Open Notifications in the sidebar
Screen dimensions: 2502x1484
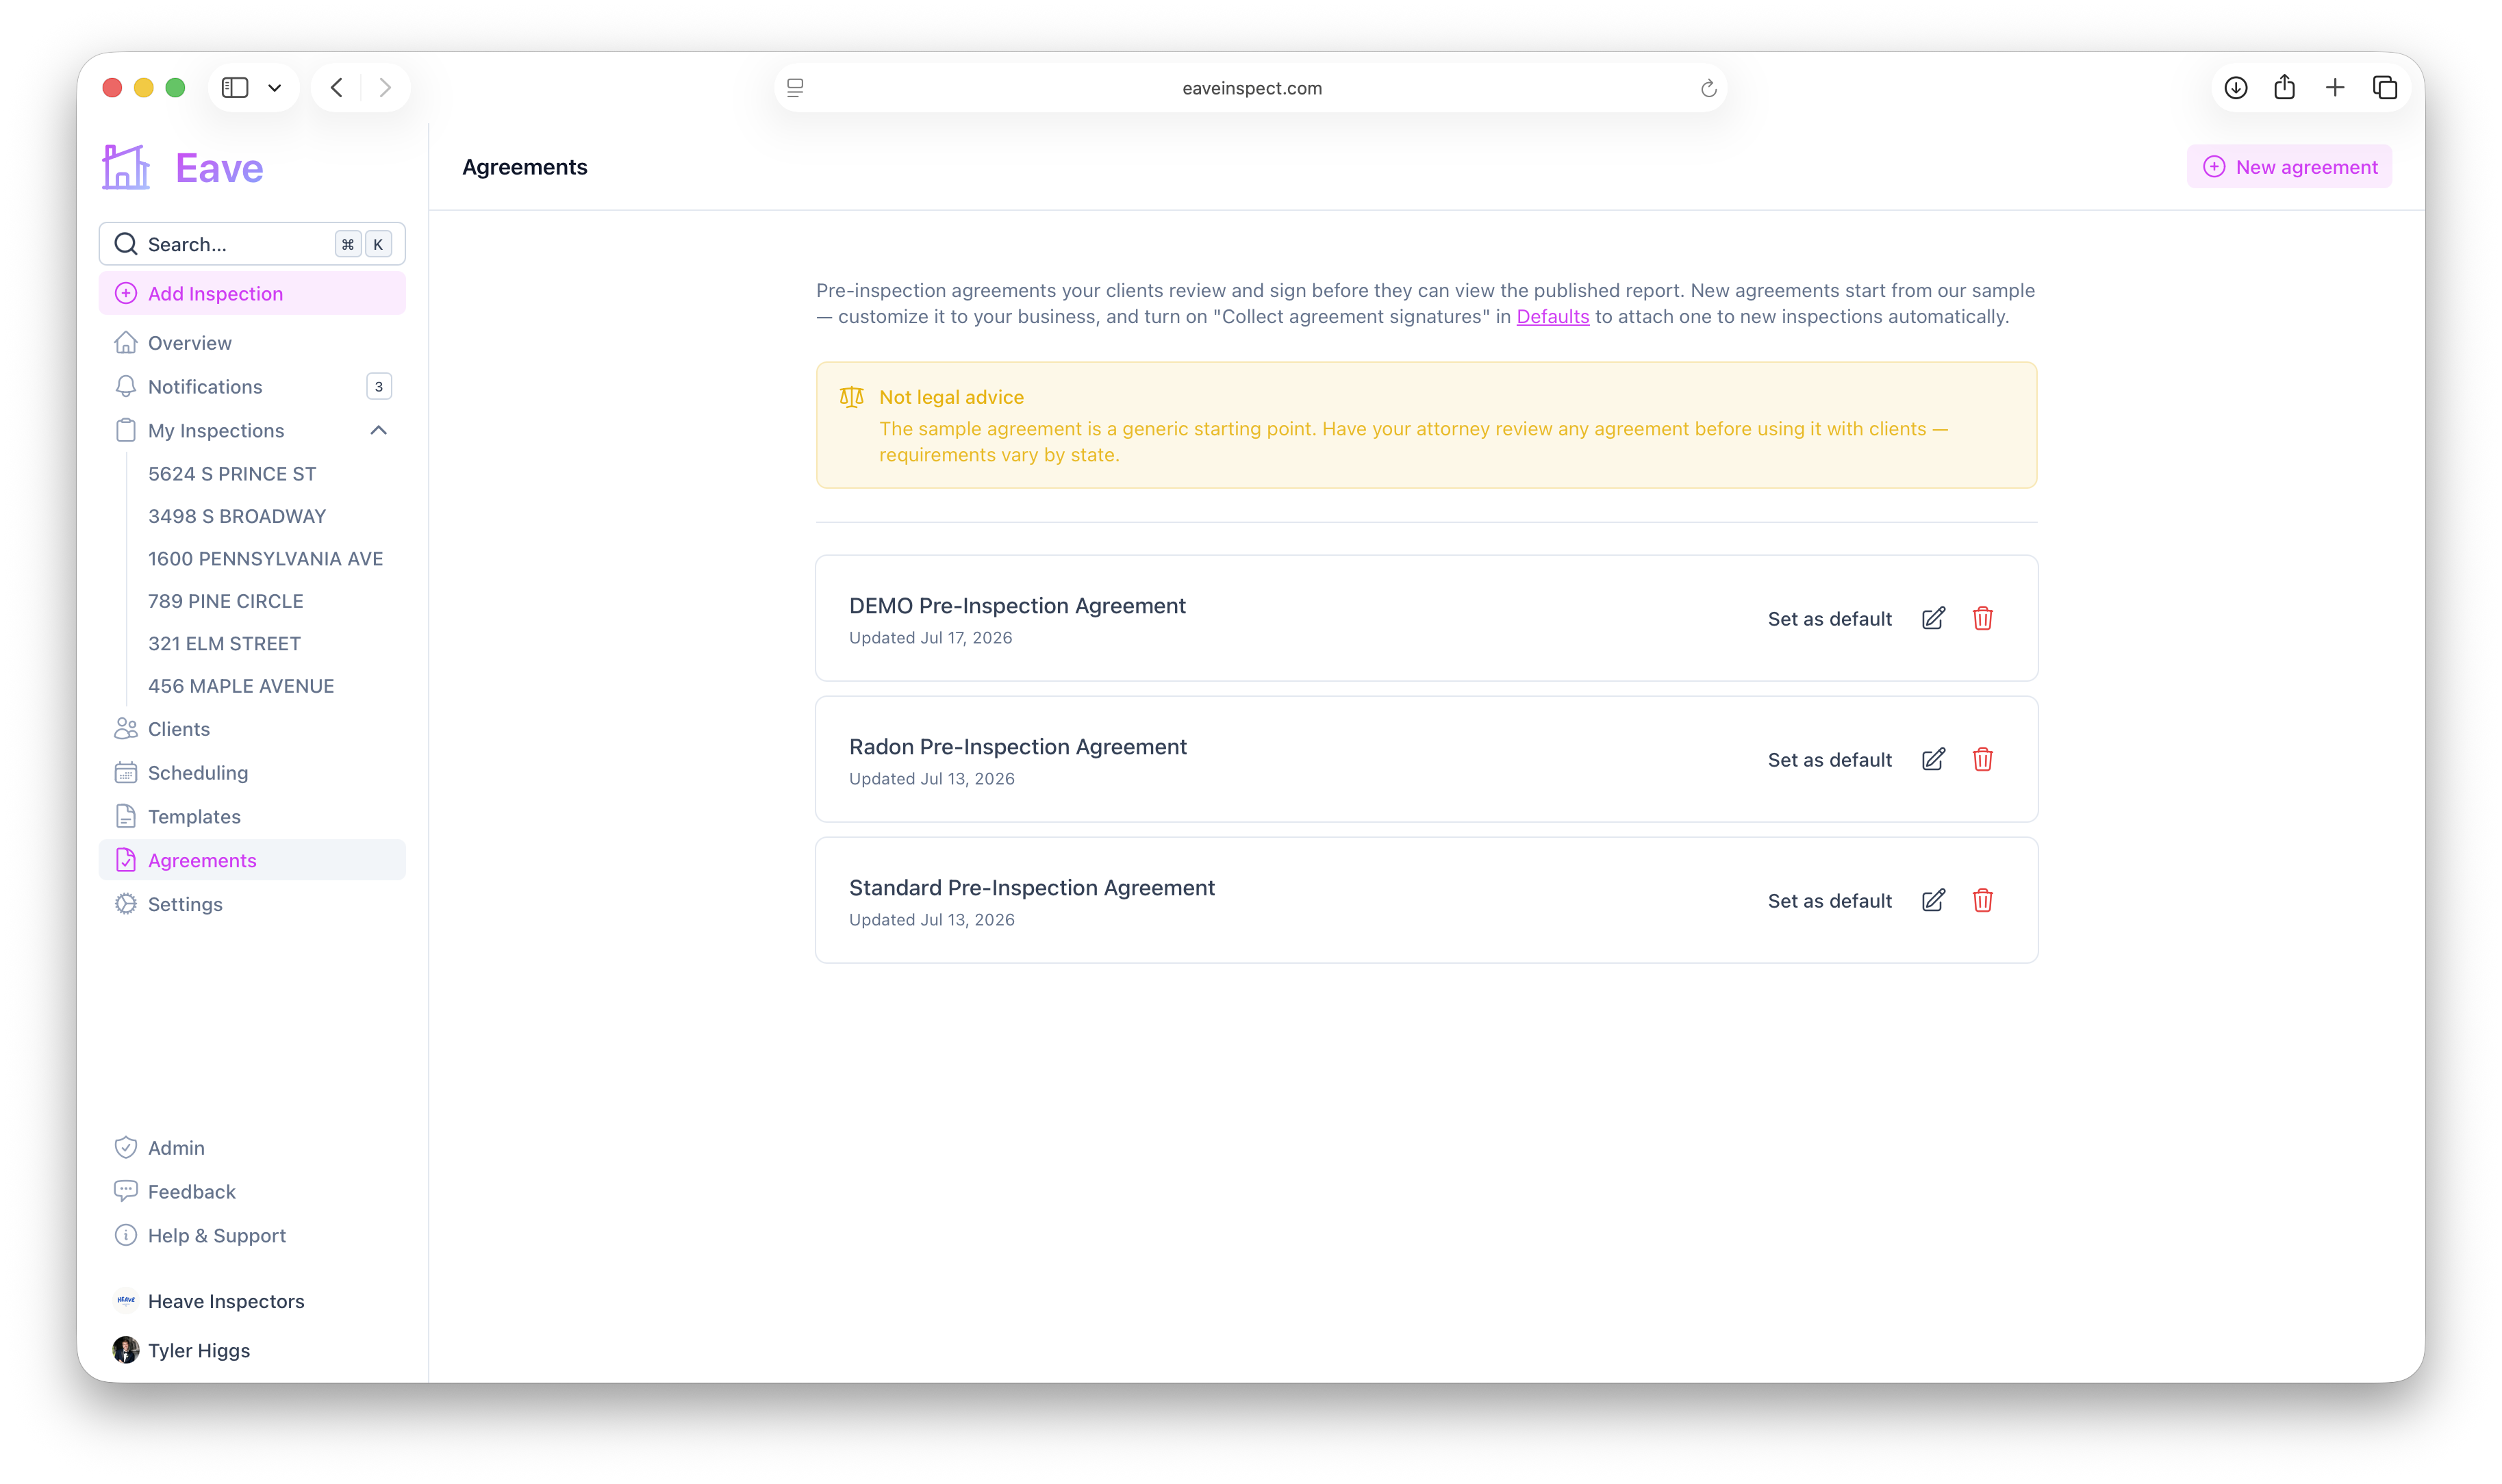coord(252,387)
